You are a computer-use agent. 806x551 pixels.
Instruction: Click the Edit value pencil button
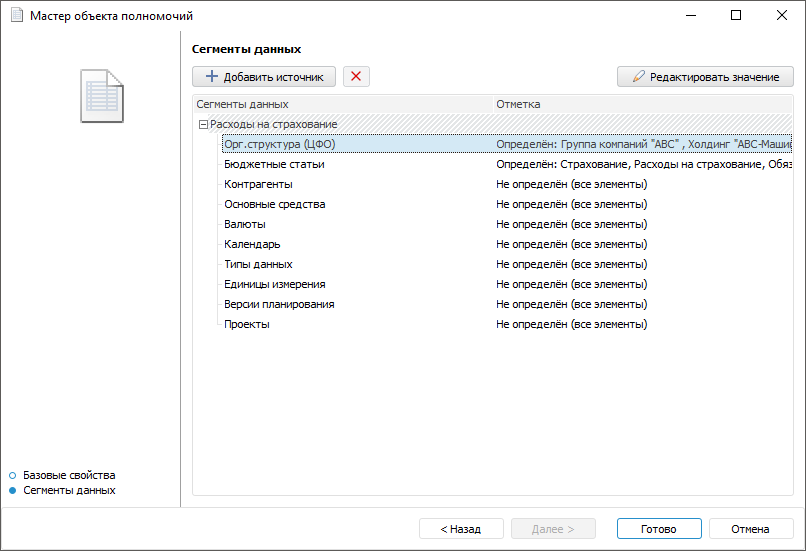[705, 77]
